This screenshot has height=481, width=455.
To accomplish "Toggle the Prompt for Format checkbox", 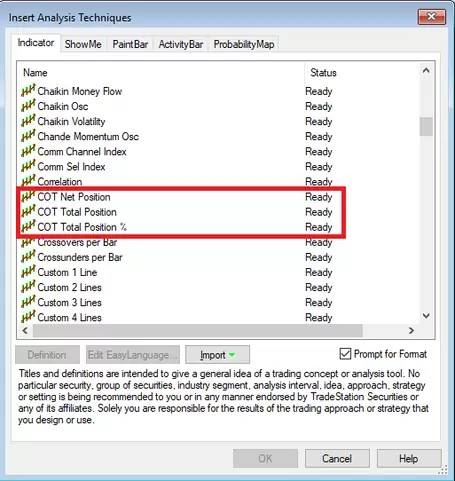I will point(345,354).
